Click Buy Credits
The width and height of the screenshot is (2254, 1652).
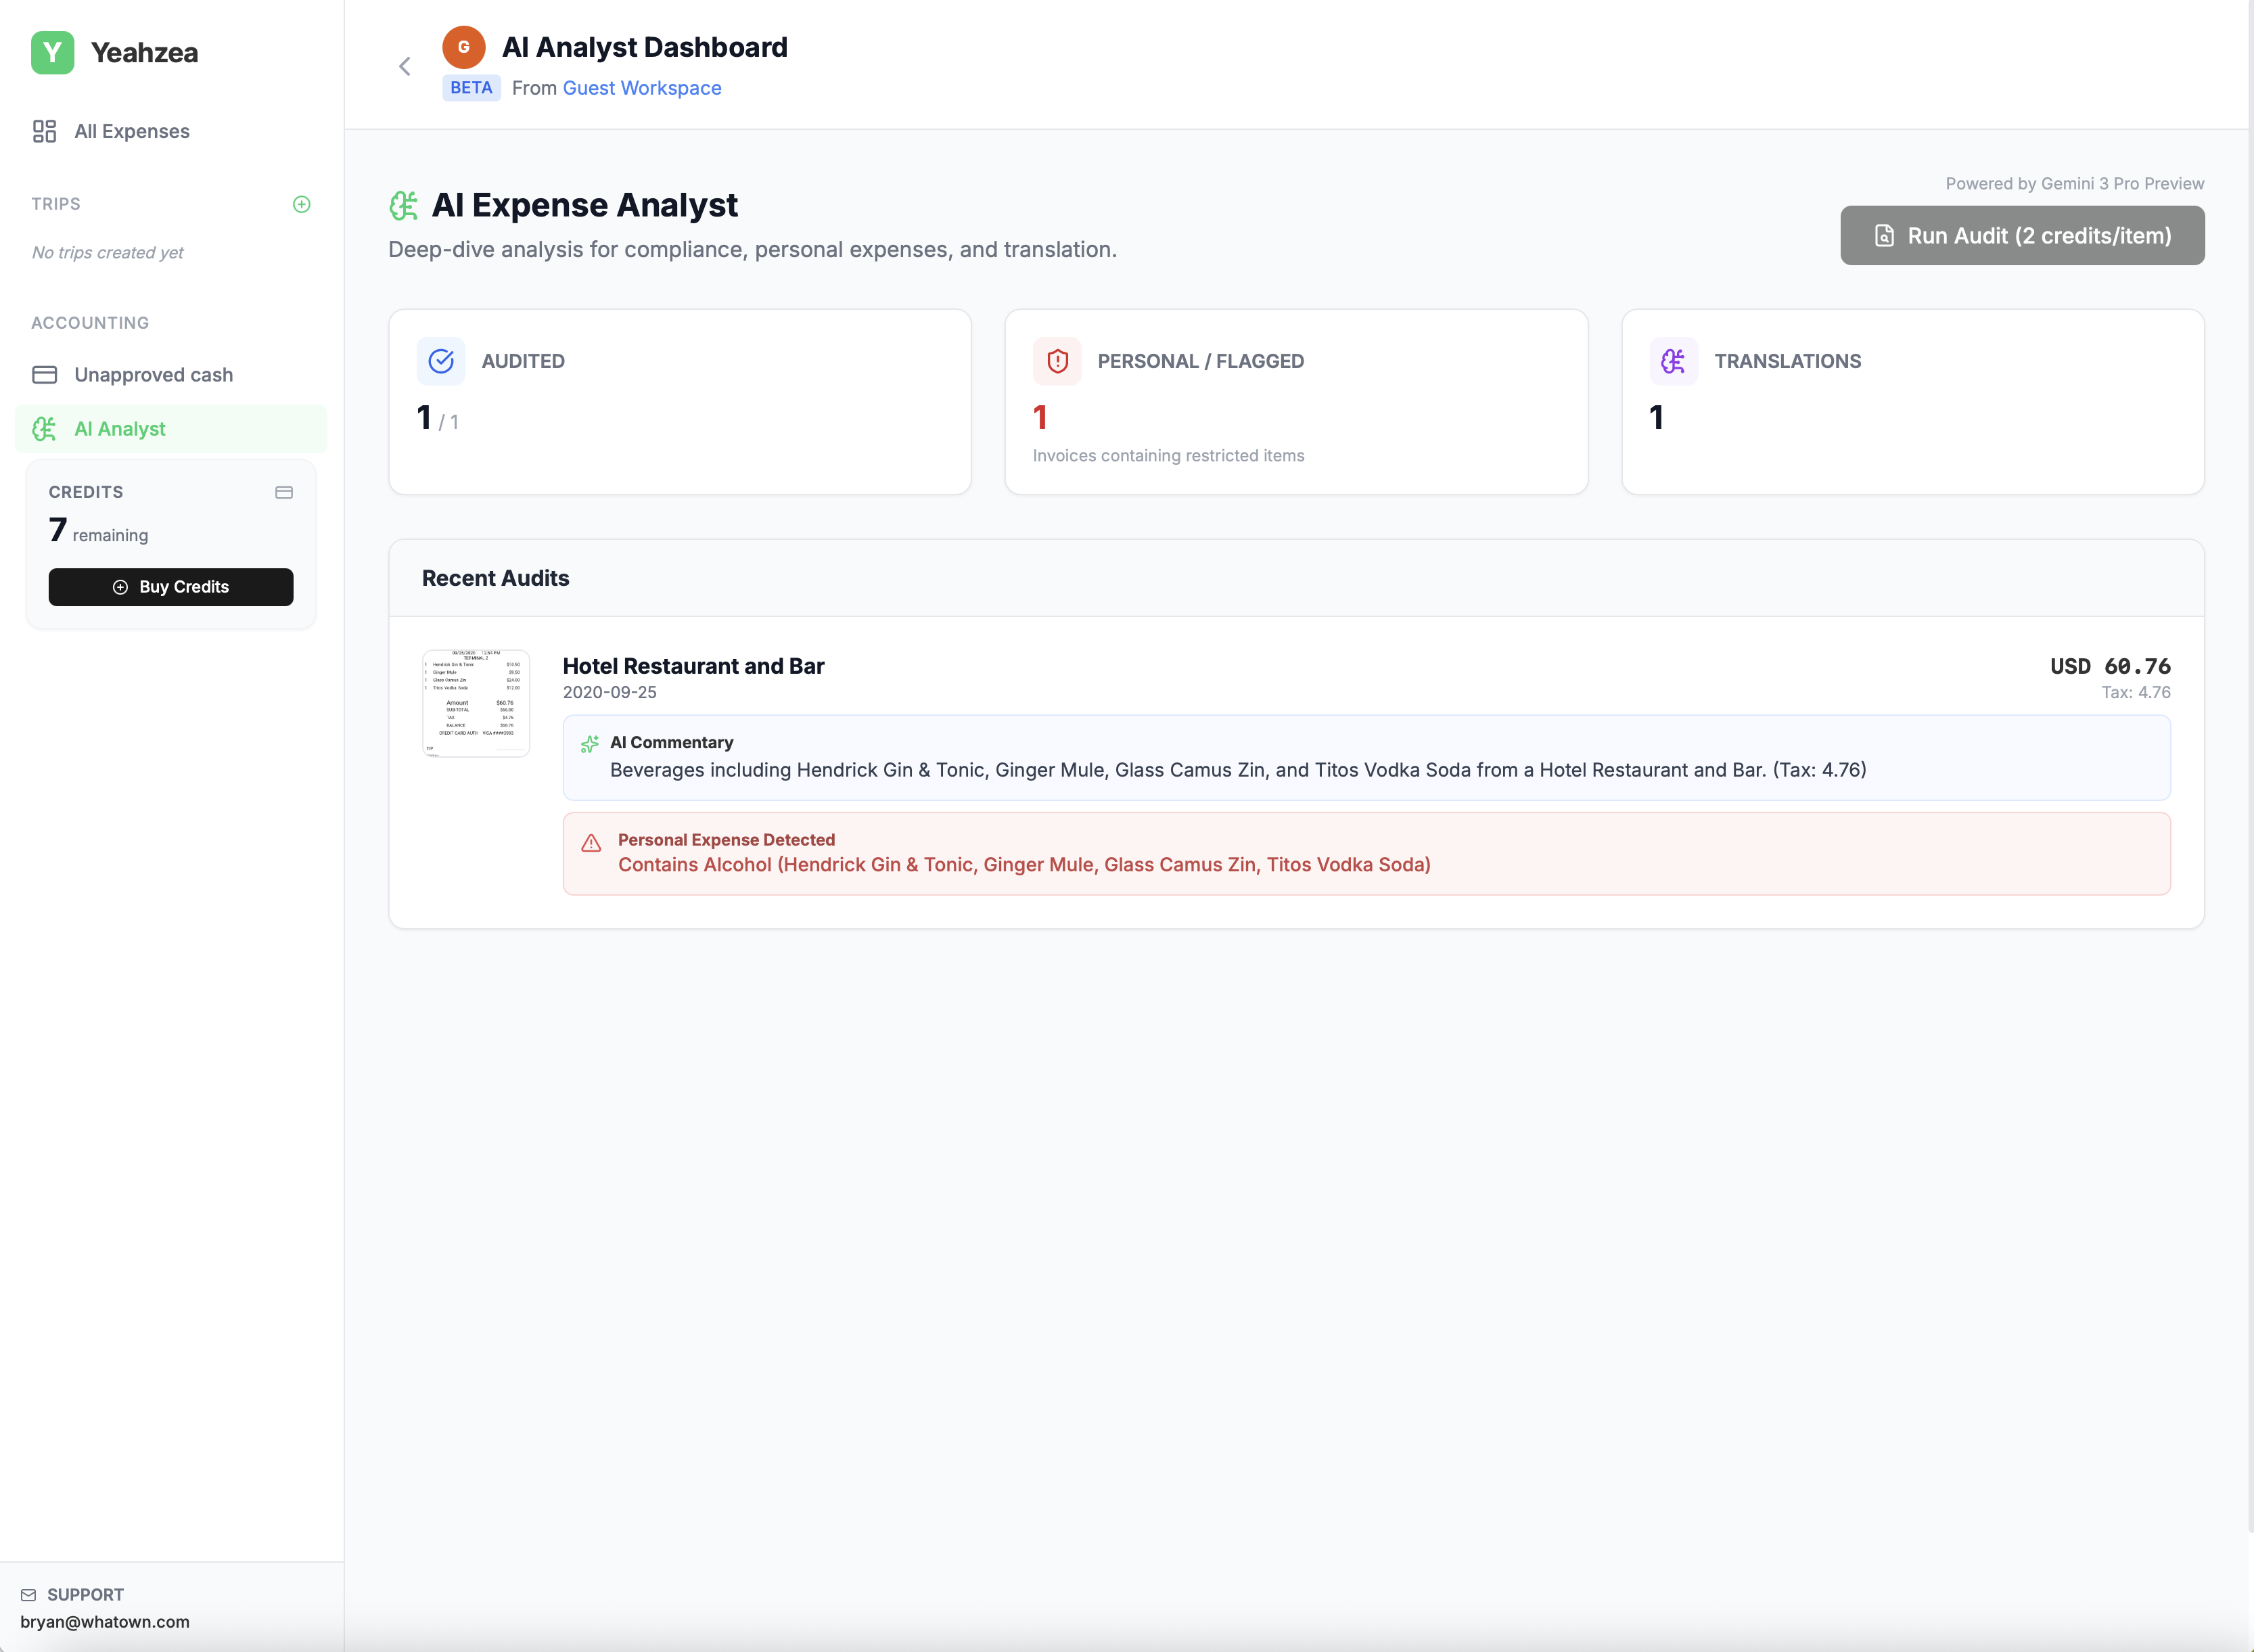[170, 587]
